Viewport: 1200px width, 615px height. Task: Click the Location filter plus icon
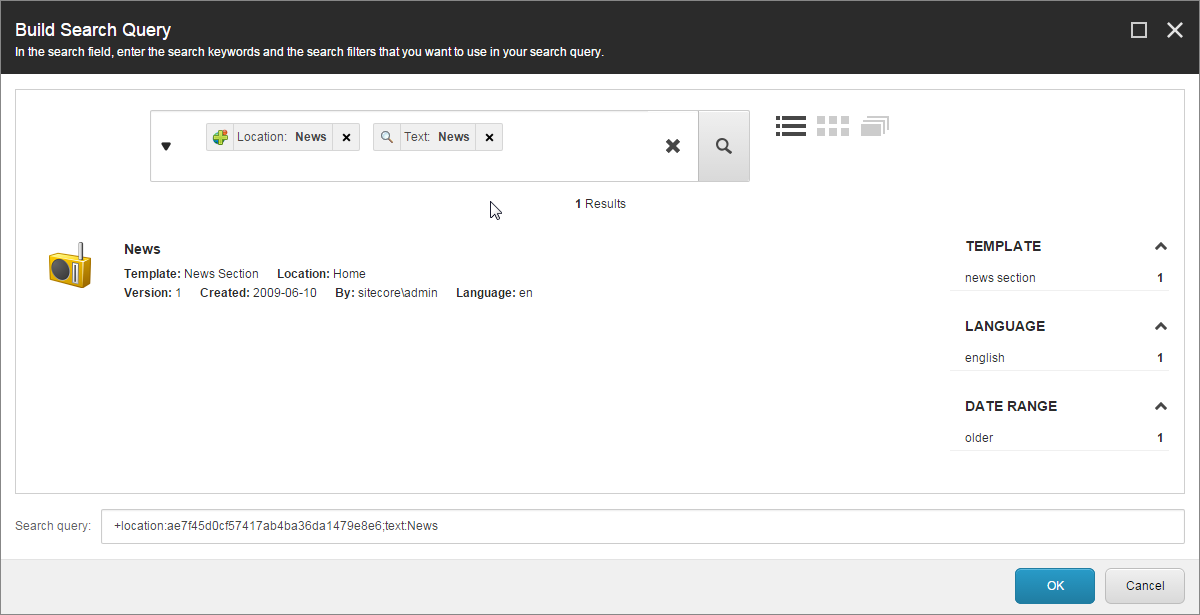(x=220, y=137)
